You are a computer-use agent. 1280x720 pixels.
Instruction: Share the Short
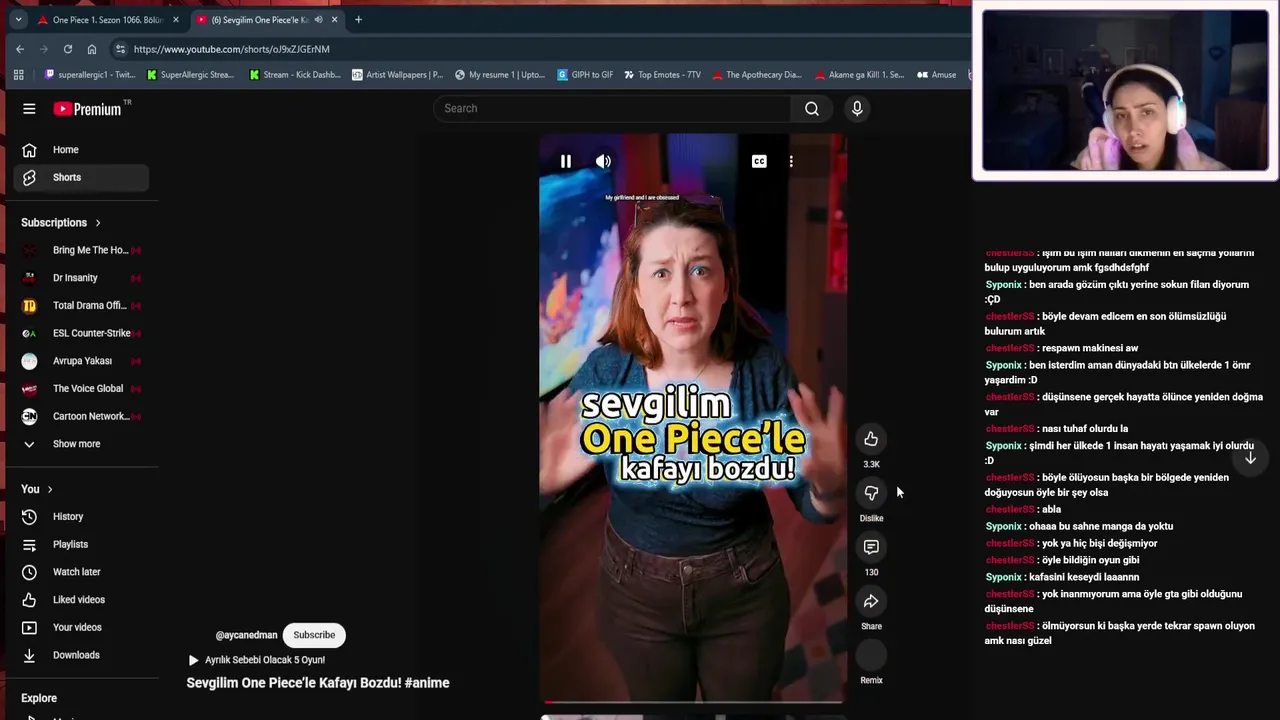871,601
